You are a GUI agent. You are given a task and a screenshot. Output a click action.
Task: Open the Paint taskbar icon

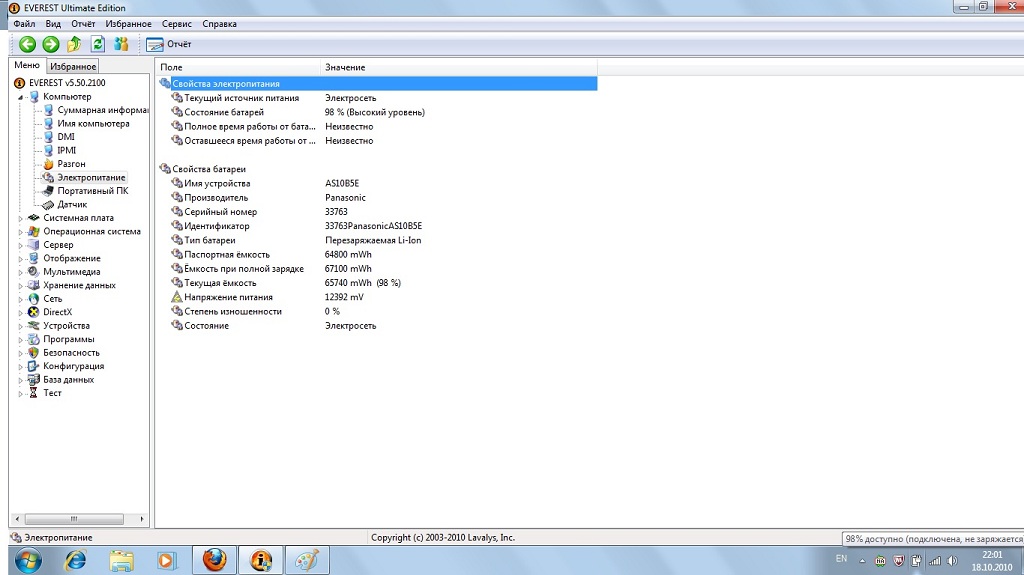coord(306,561)
